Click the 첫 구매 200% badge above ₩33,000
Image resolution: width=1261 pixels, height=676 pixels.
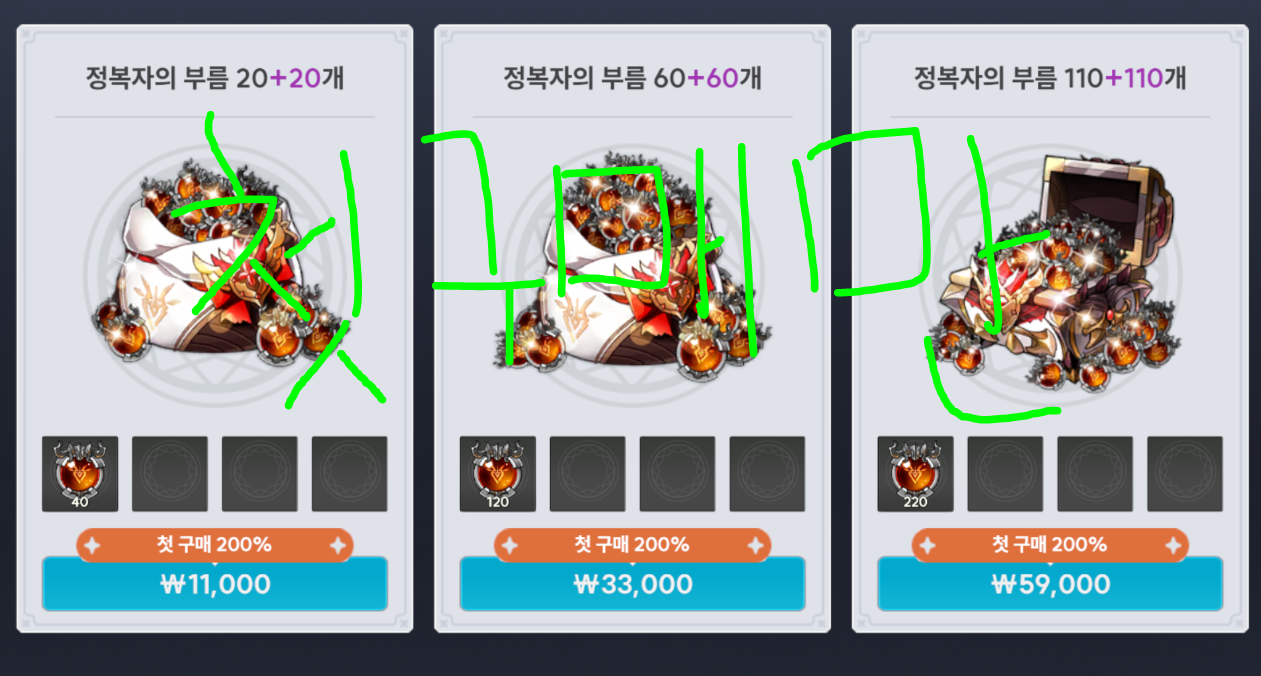pyautogui.click(x=632, y=545)
